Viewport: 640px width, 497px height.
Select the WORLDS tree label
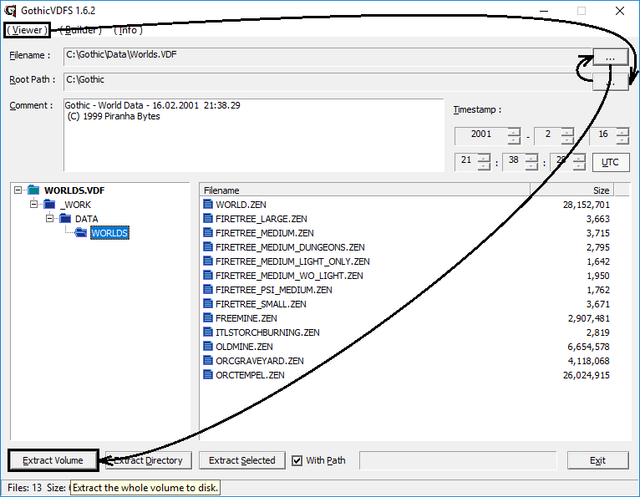[x=109, y=233]
